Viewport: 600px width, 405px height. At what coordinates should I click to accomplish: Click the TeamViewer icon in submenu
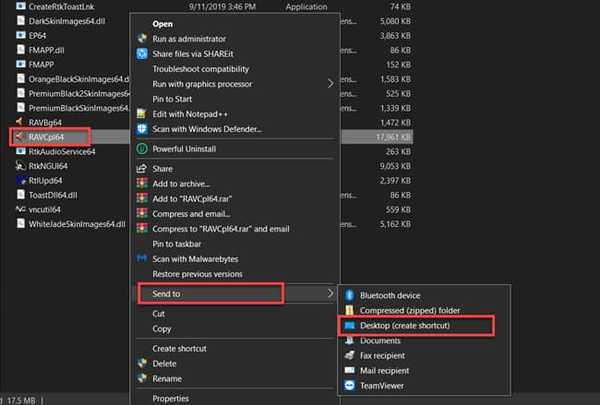(x=349, y=385)
